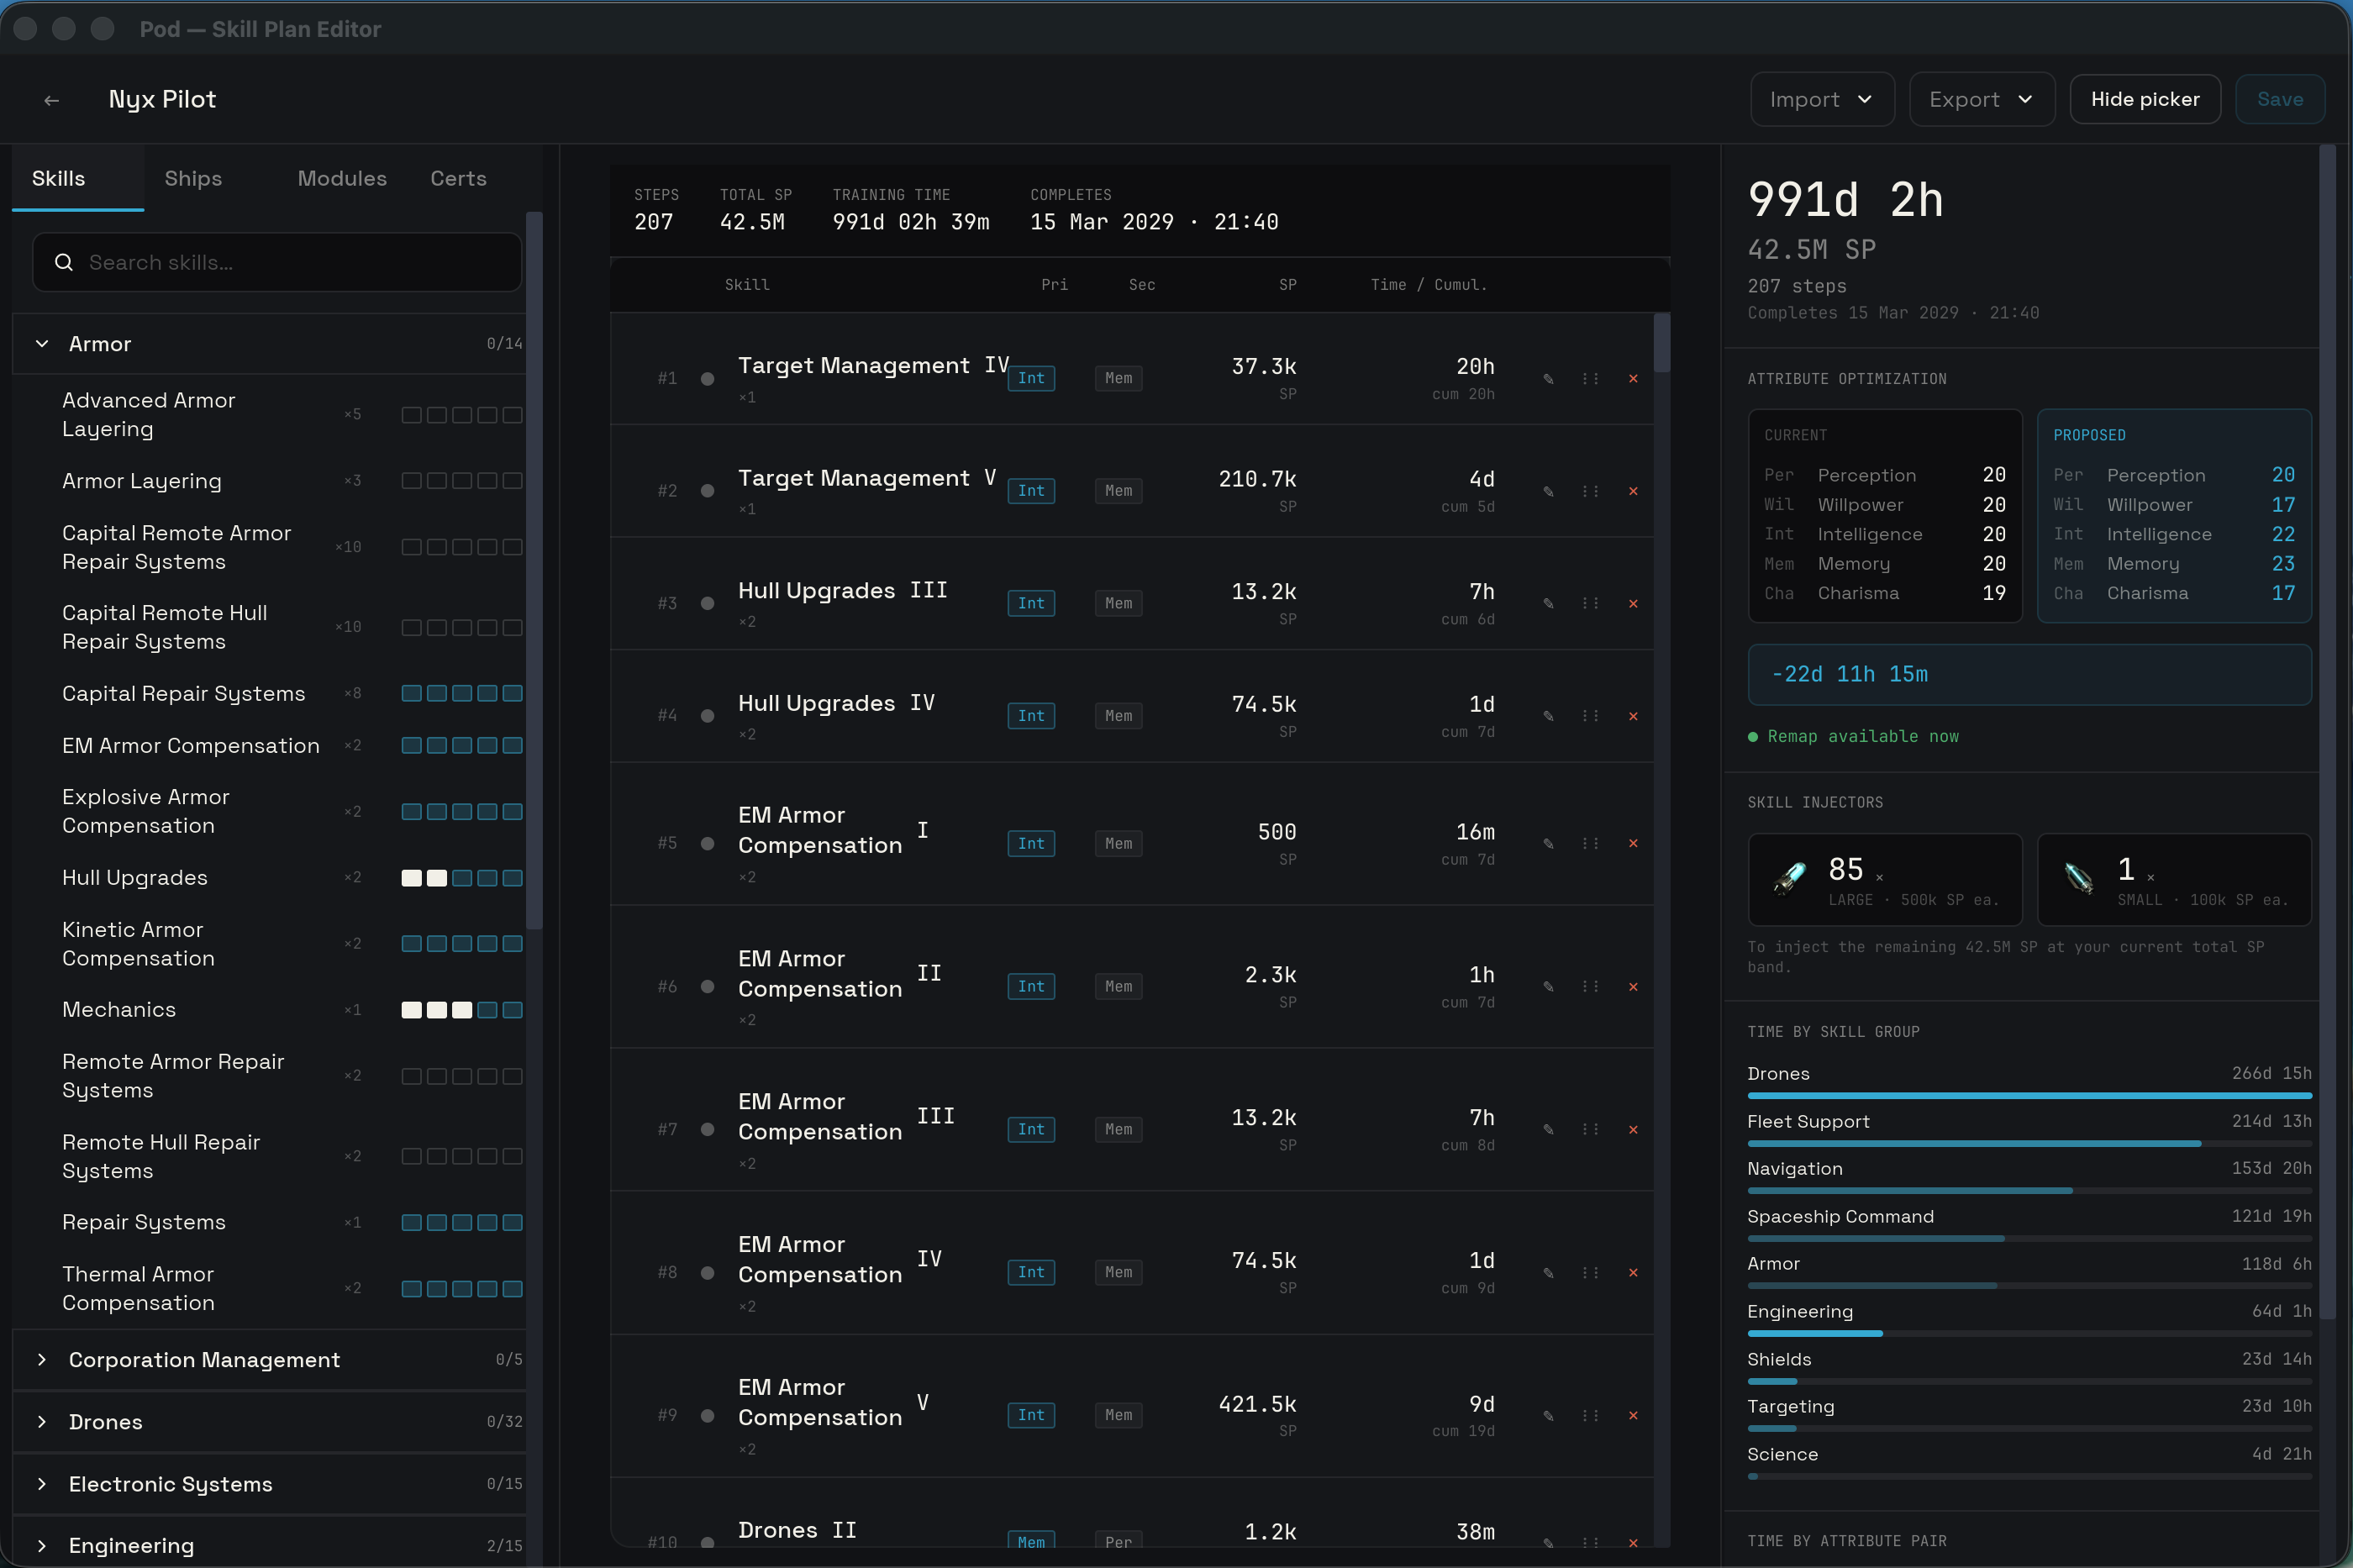
Task: Click the search magnifier icon
Action: point(64,263)
